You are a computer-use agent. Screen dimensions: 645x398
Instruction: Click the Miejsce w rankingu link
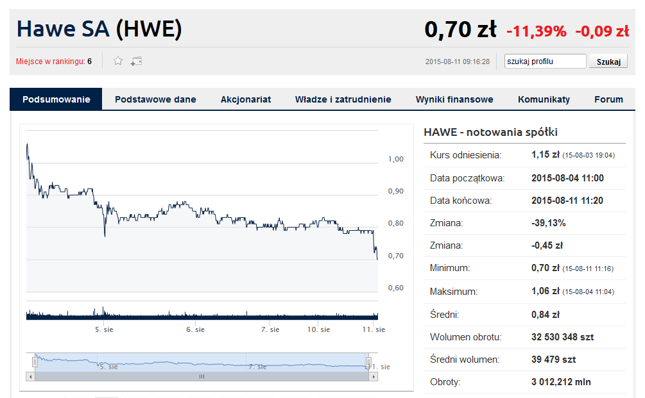(50, 61)
